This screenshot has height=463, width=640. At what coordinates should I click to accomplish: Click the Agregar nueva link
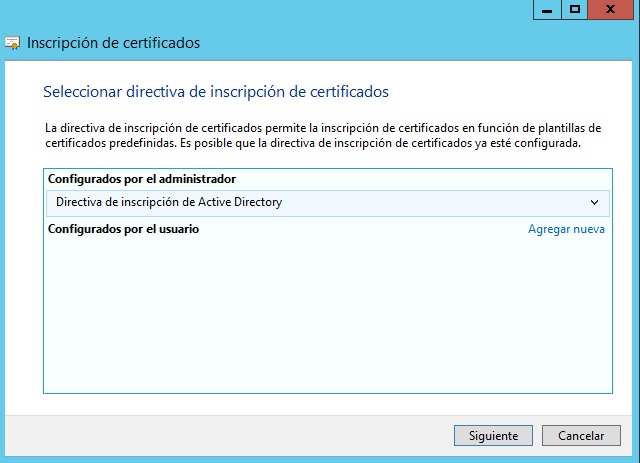[566, 229]
